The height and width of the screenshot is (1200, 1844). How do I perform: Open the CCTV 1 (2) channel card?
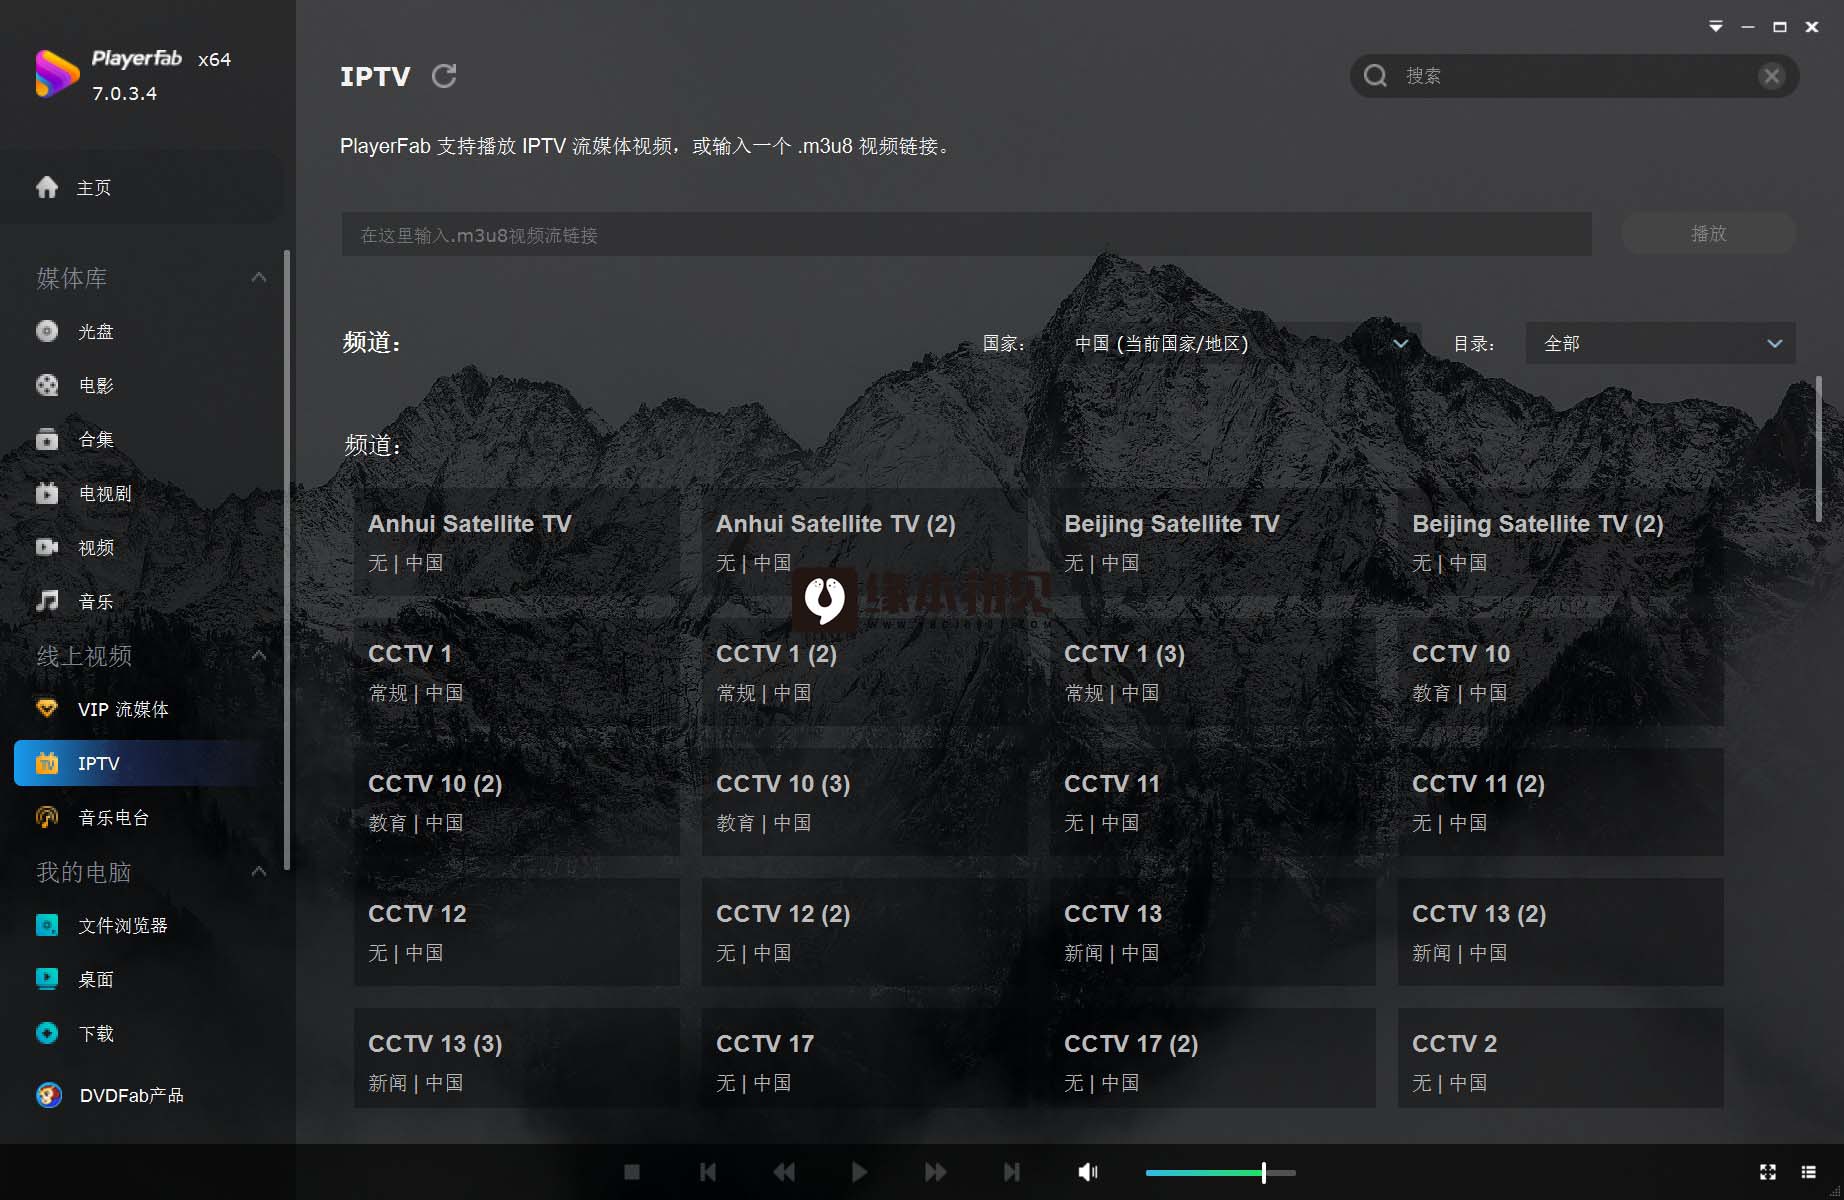(x=865, y=672)
